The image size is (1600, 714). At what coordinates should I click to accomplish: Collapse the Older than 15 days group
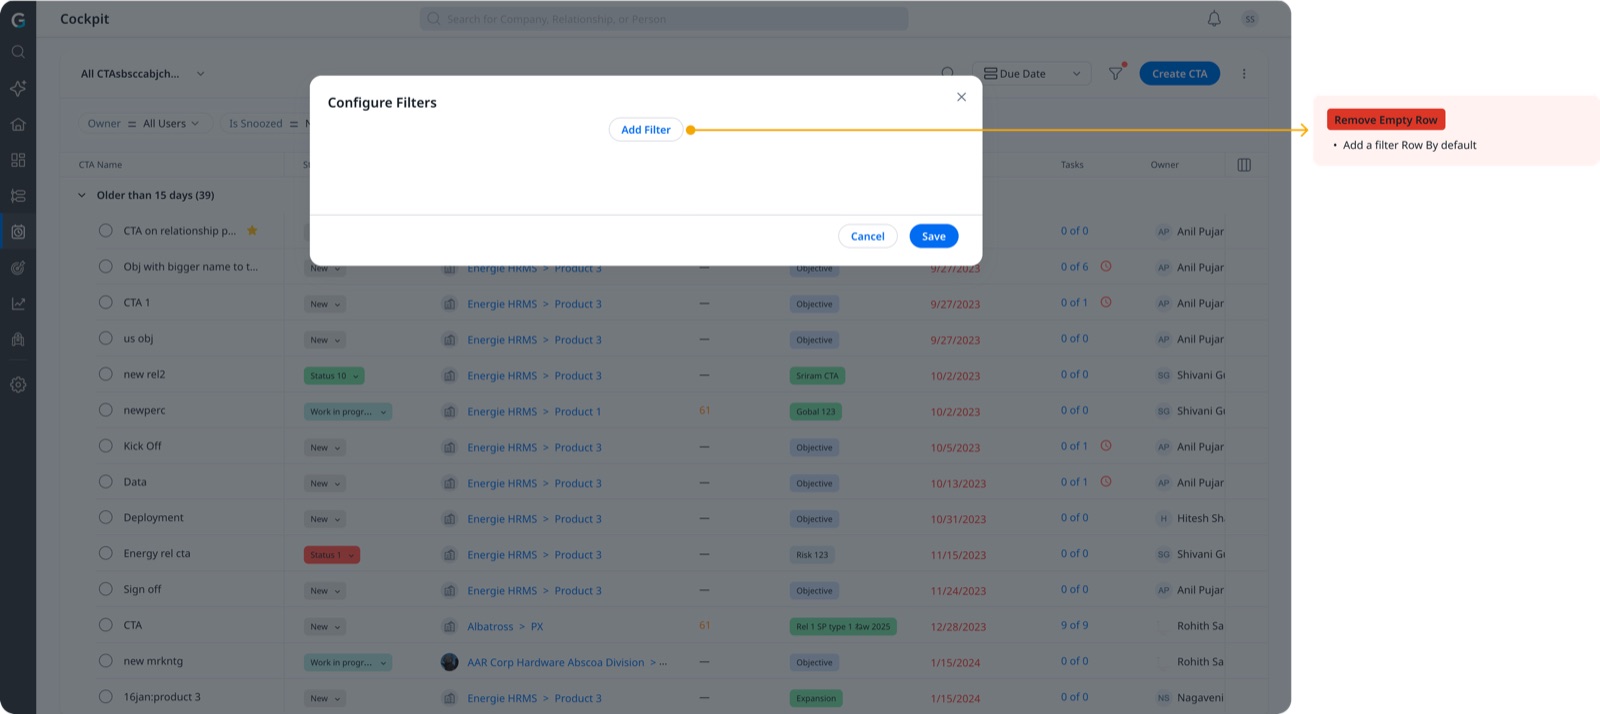pos(82,196)
